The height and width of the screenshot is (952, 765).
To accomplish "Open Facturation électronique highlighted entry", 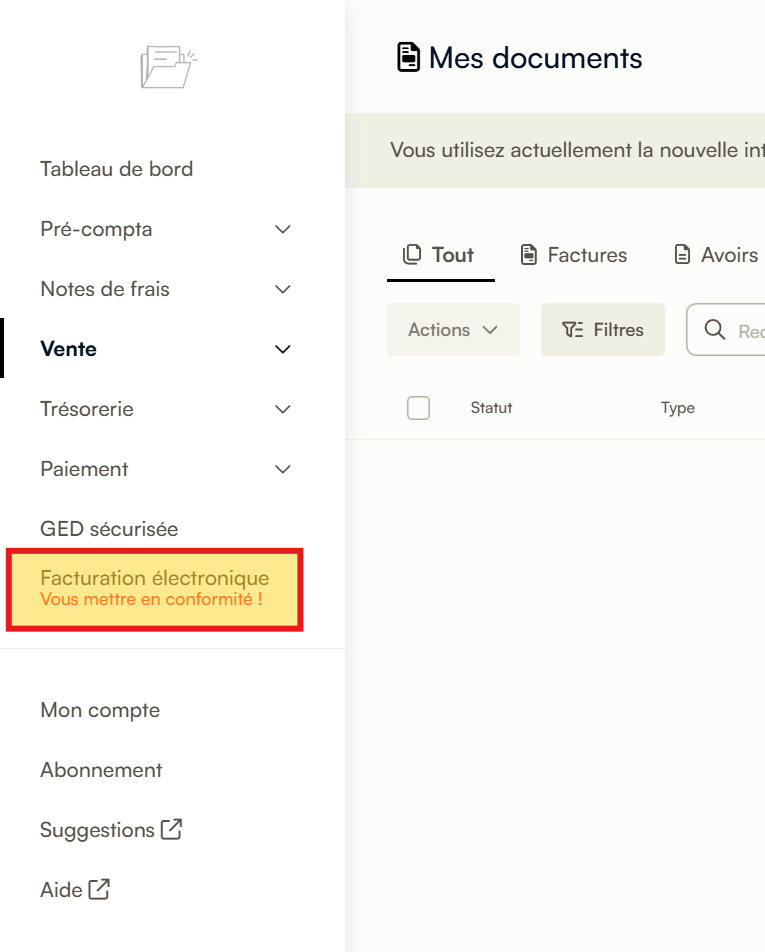I will [x=155, y=590].
